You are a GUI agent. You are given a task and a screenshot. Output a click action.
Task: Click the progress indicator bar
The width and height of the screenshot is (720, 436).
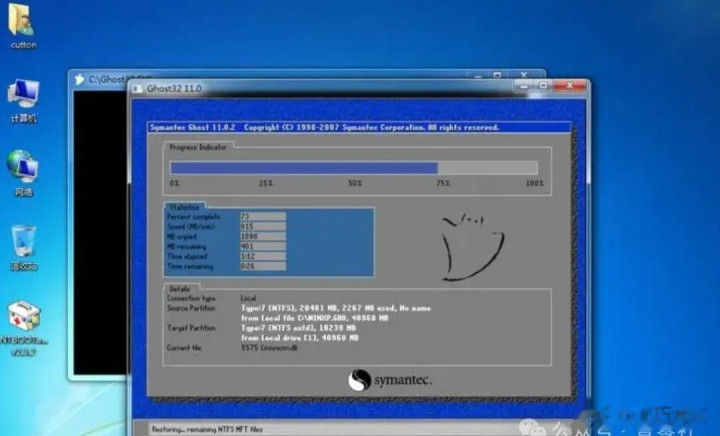pos(354,168)
